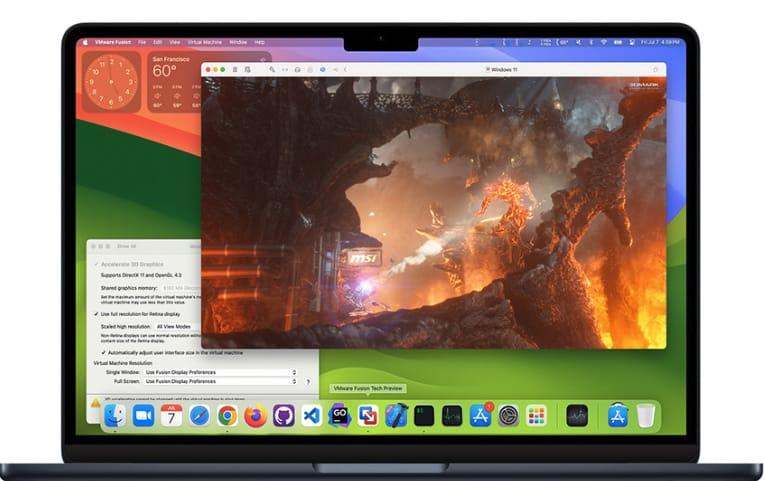
Task: Click the clock widget on the desktop
Action: (111, 82)
